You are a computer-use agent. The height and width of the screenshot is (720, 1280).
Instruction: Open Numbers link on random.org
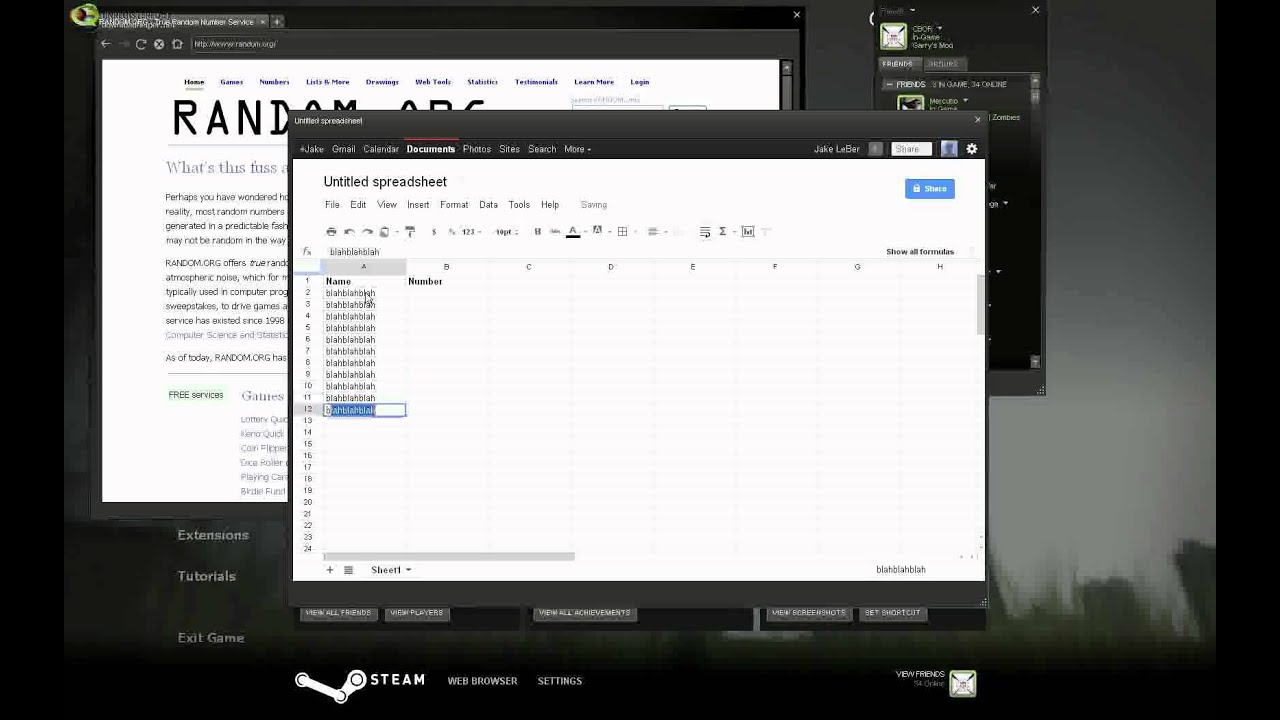(x=274, y=82)
